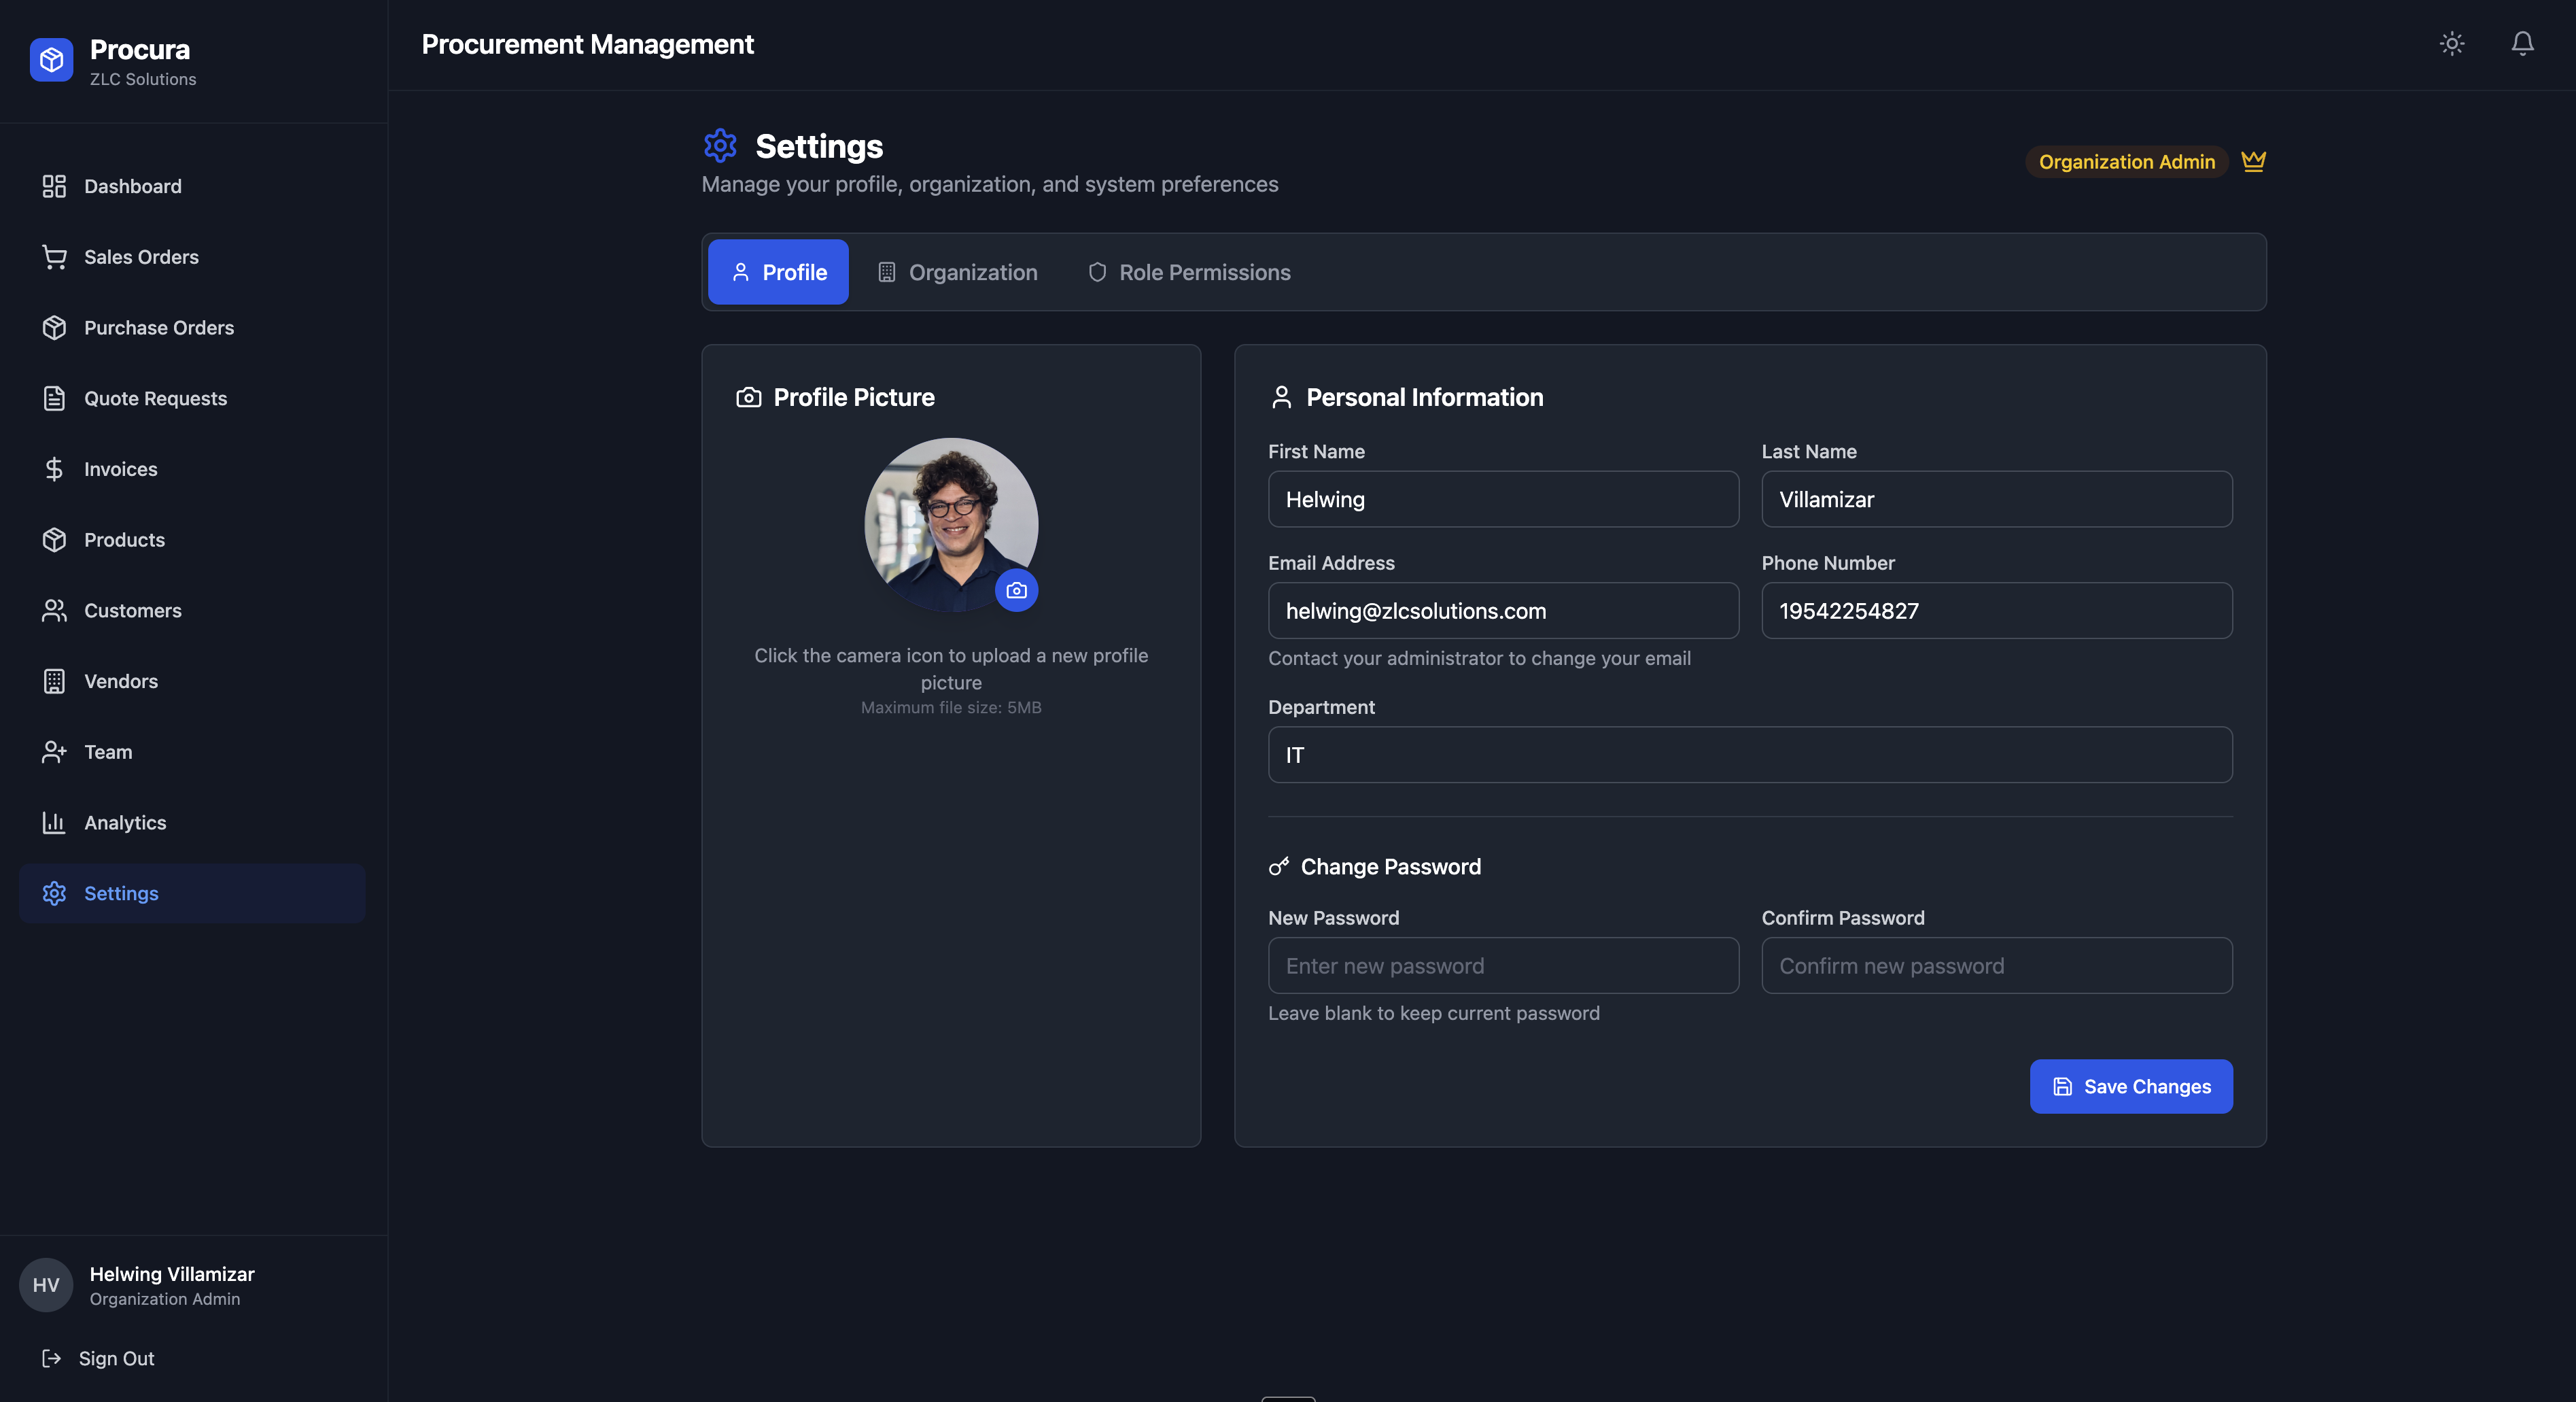This screenshot has height=1402, width=2576.
Task: Open Team via the add-user icon
Action: 54,752
